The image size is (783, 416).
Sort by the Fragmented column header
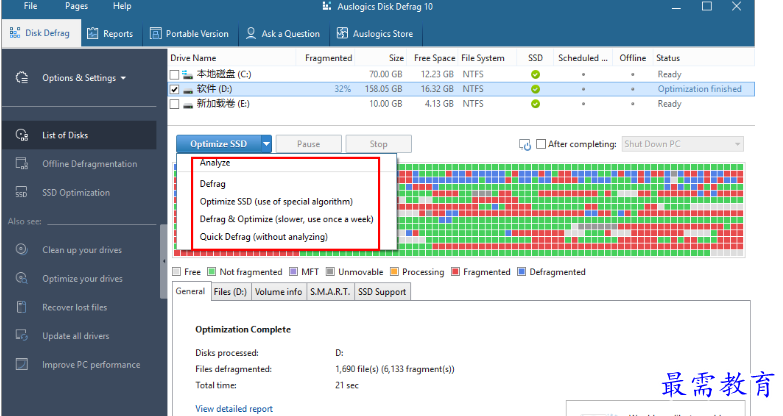pos(329,58)
